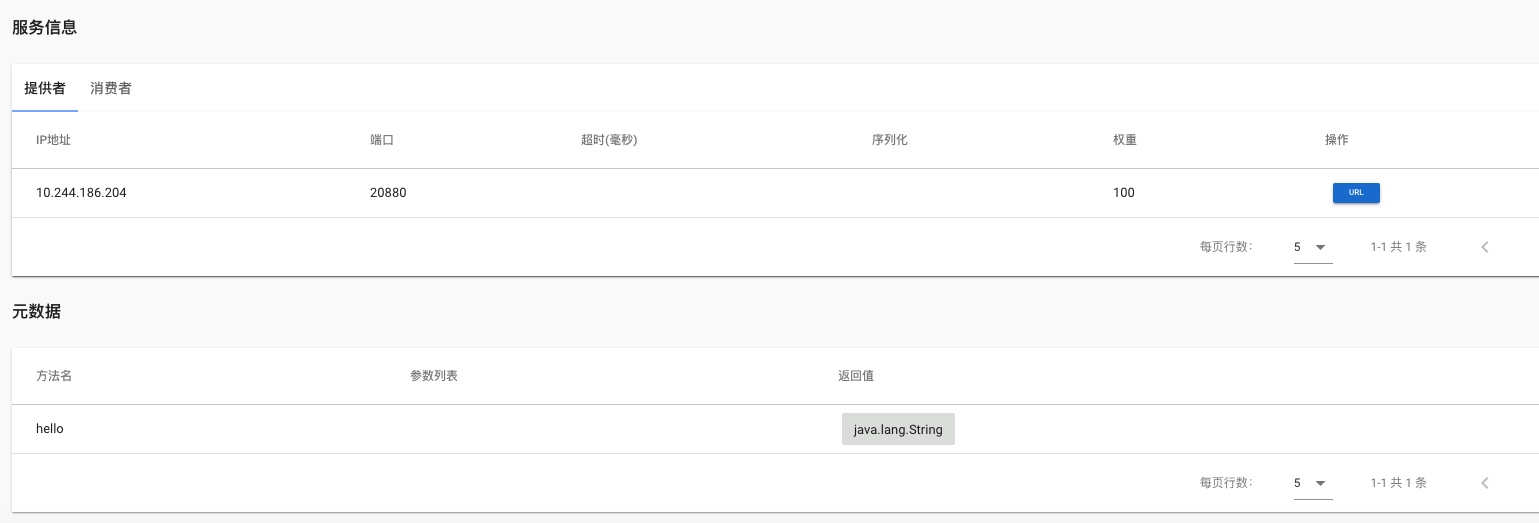Click the java.lang.String return type chip

[898, 429]
